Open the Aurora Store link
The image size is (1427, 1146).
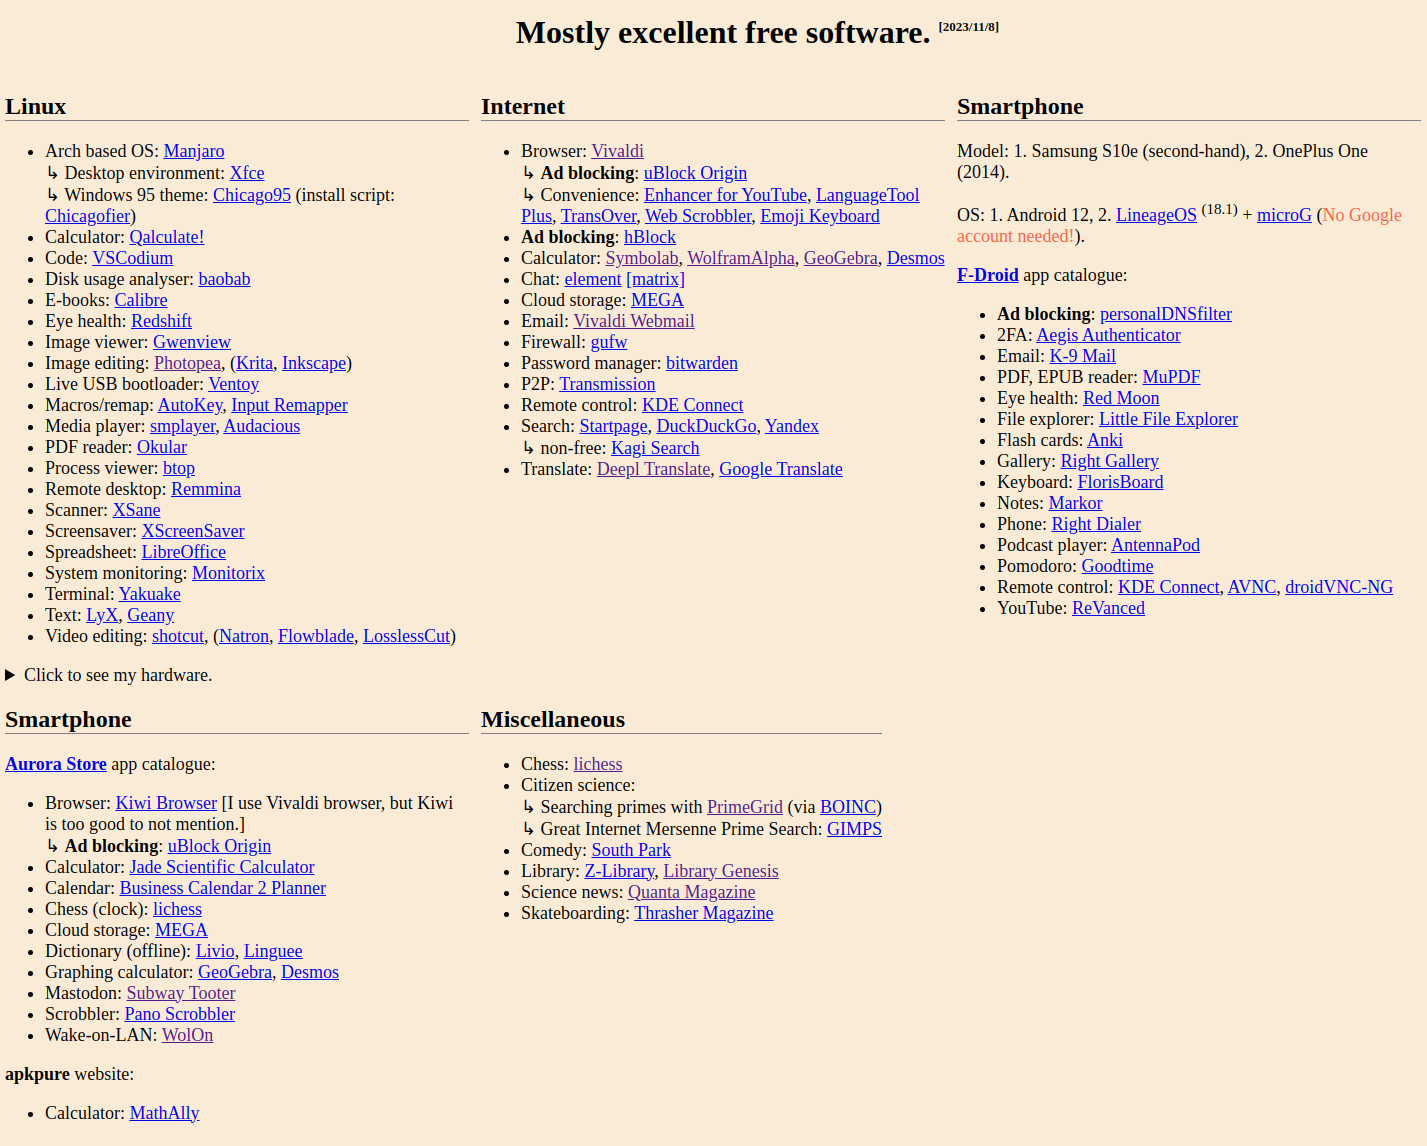coord(56,764)
